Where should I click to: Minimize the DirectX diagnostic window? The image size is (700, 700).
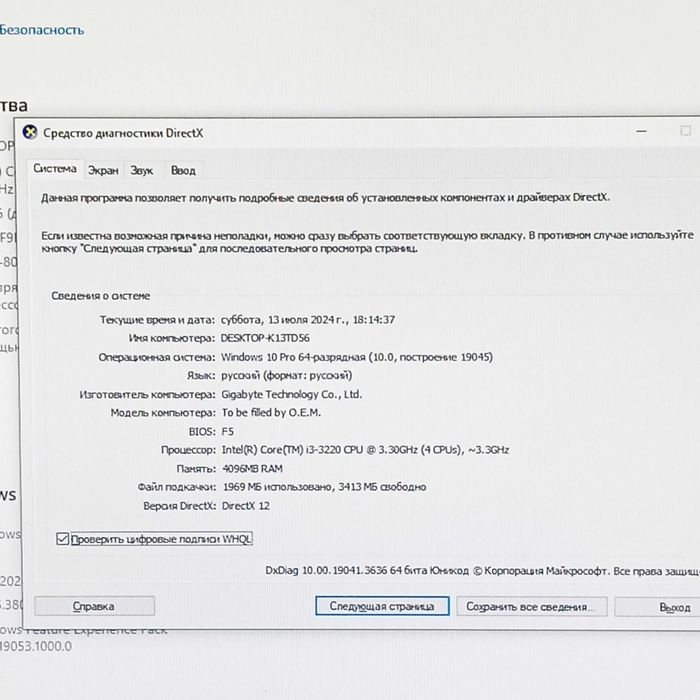[642, 131]
